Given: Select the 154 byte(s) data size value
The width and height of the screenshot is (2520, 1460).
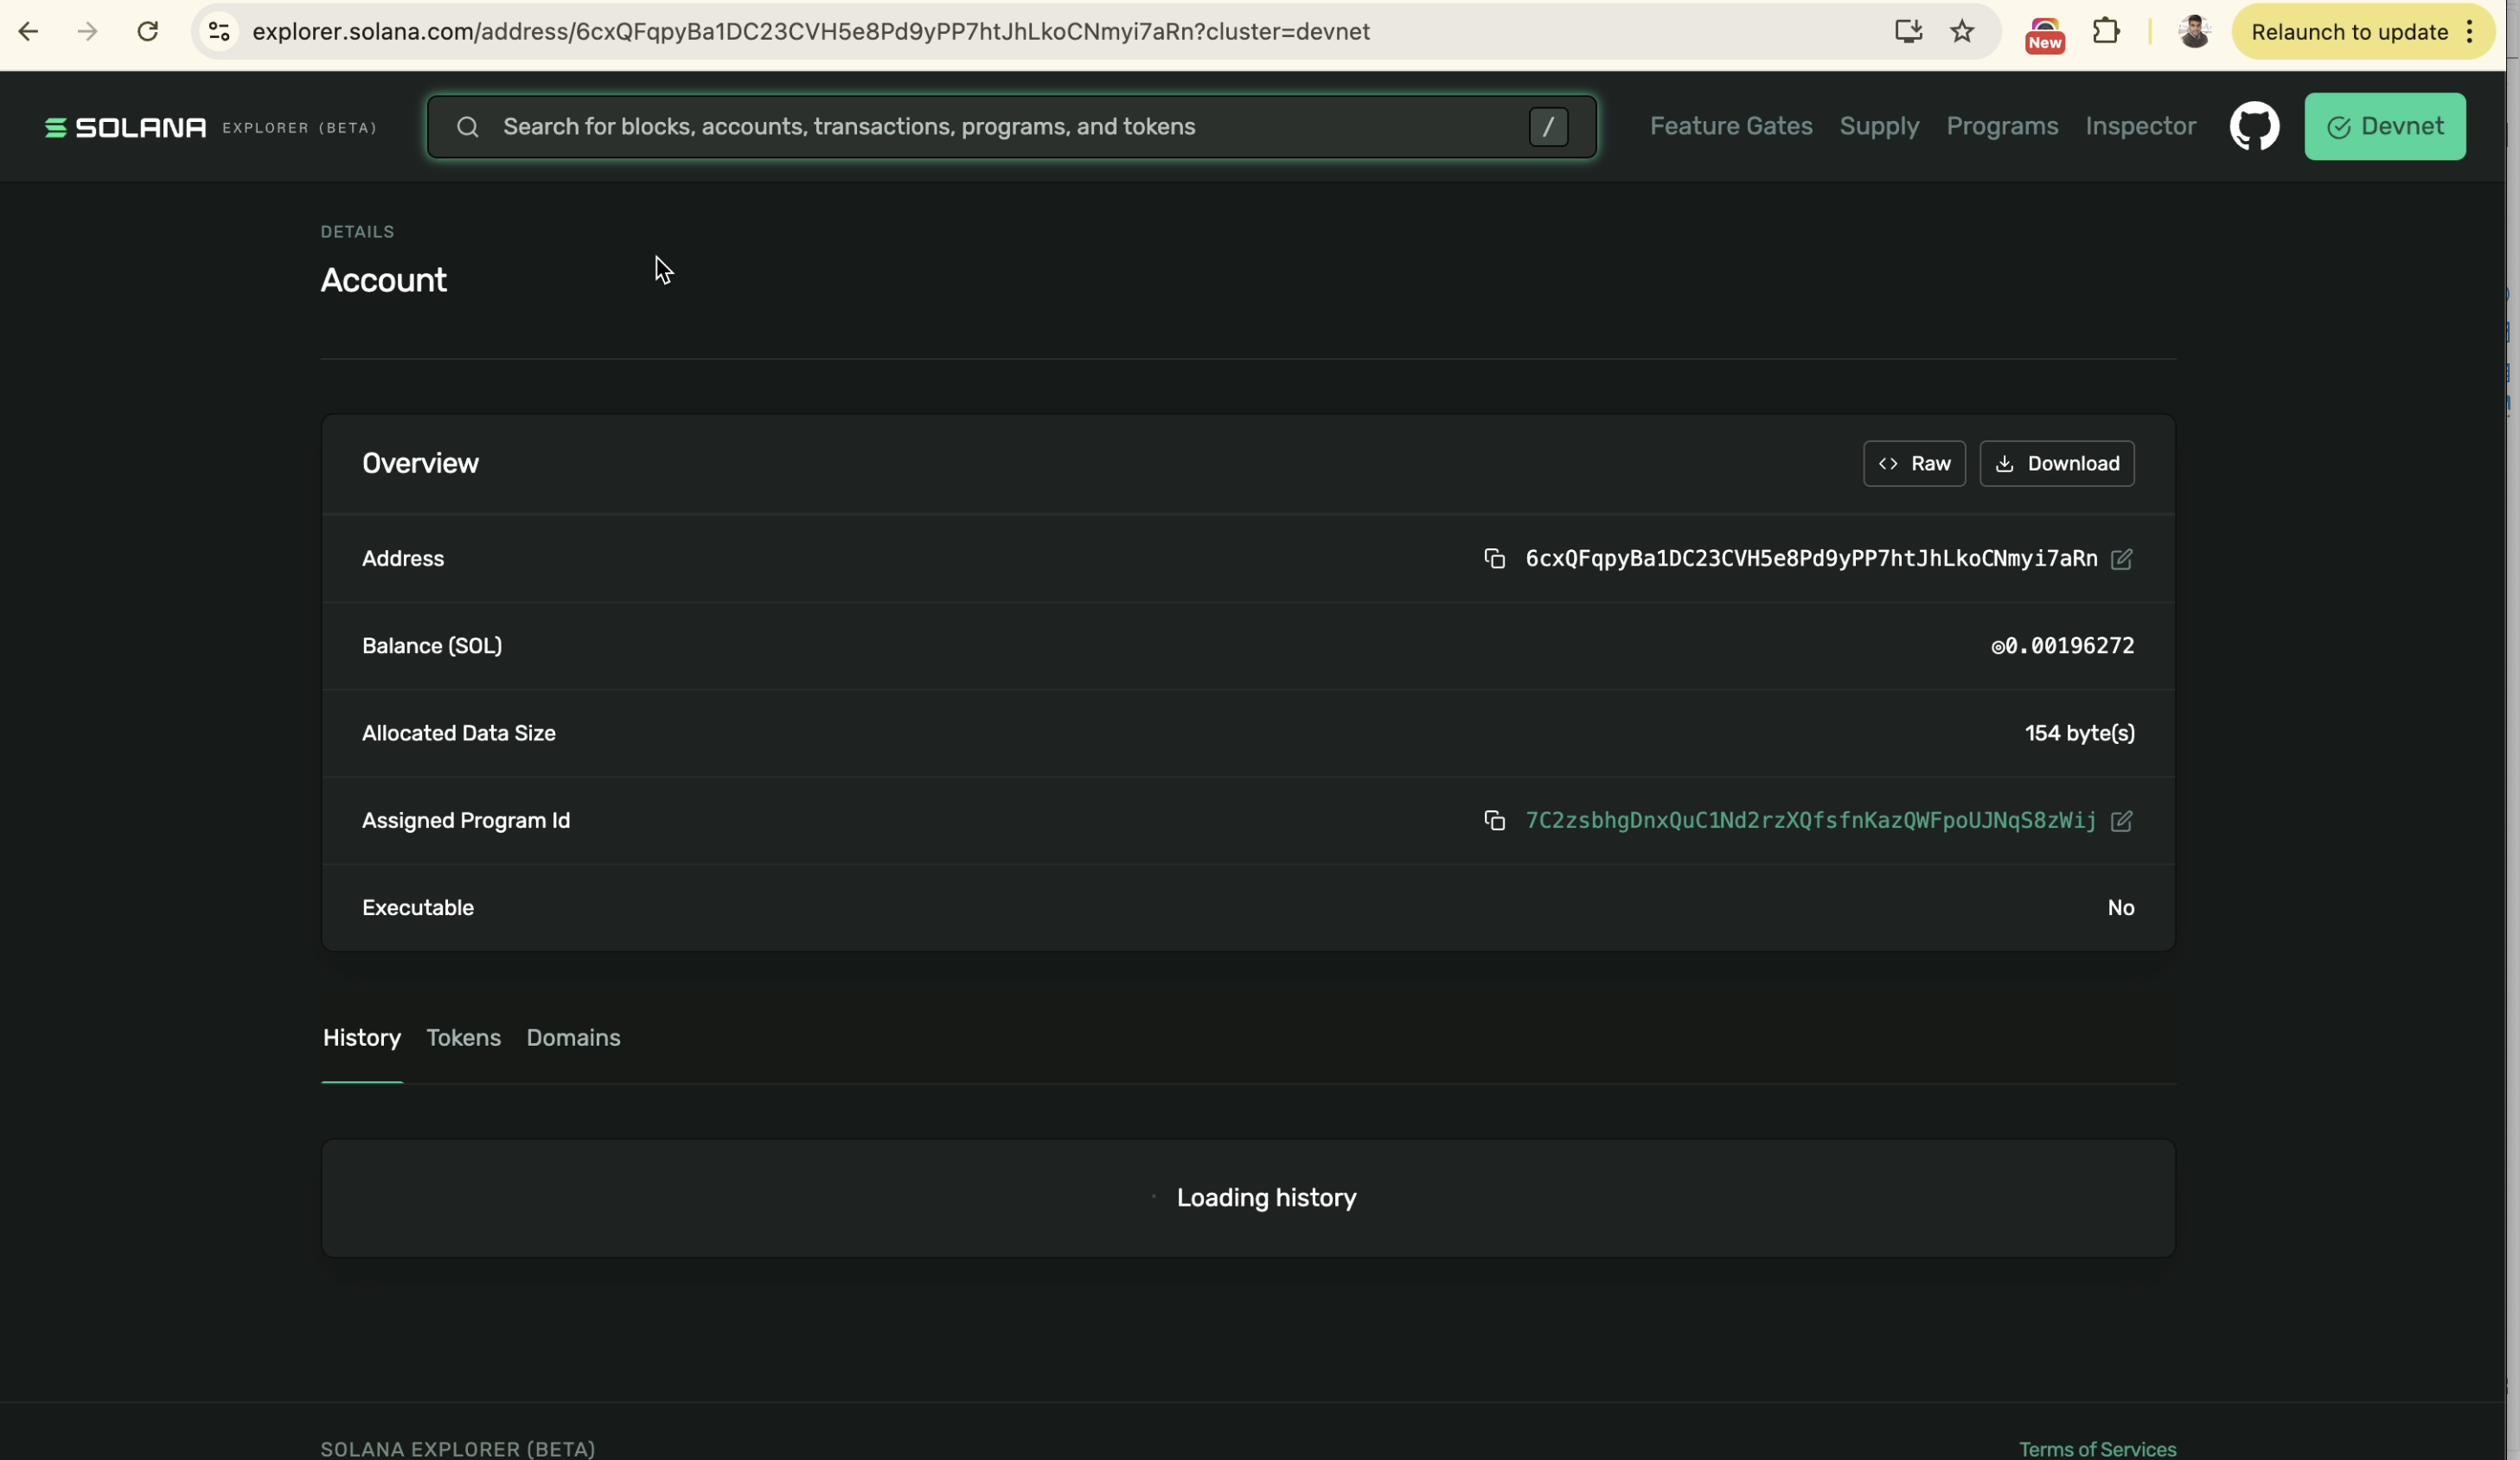Looking at the screenshot, I should (x=2079, y=733).
